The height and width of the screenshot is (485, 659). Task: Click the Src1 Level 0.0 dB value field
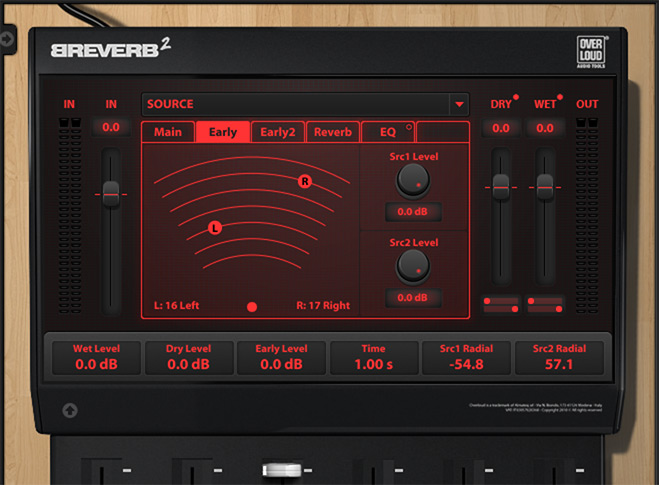pos(412,212)
